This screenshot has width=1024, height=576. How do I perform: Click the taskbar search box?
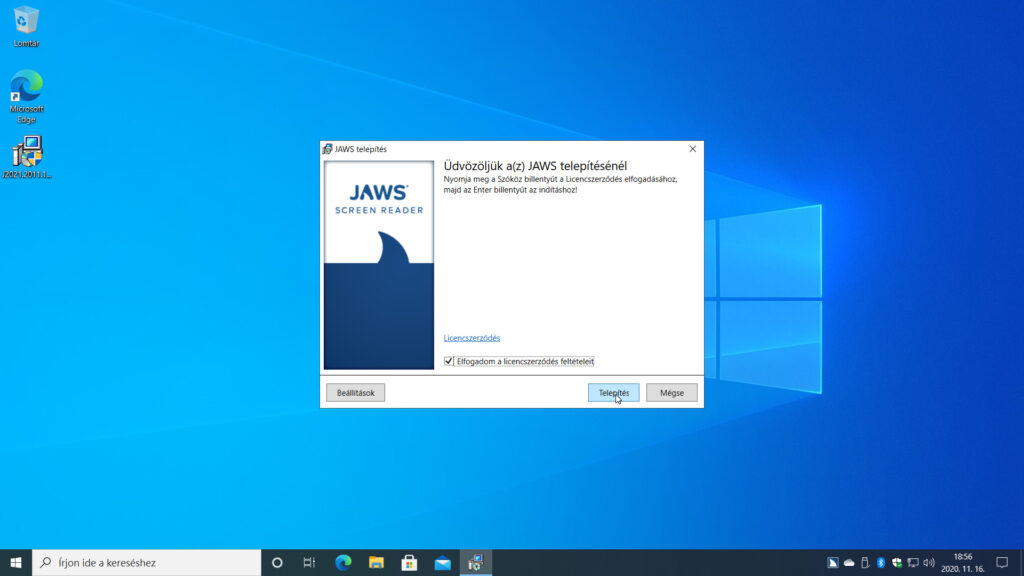(146, 562)
